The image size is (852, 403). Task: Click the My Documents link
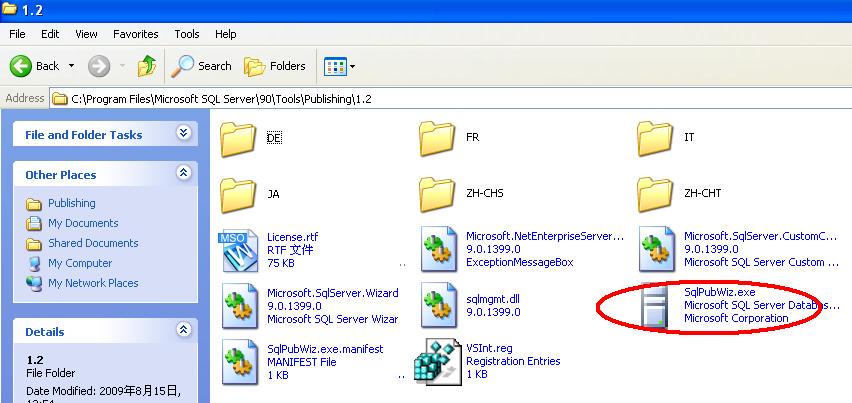83,223
